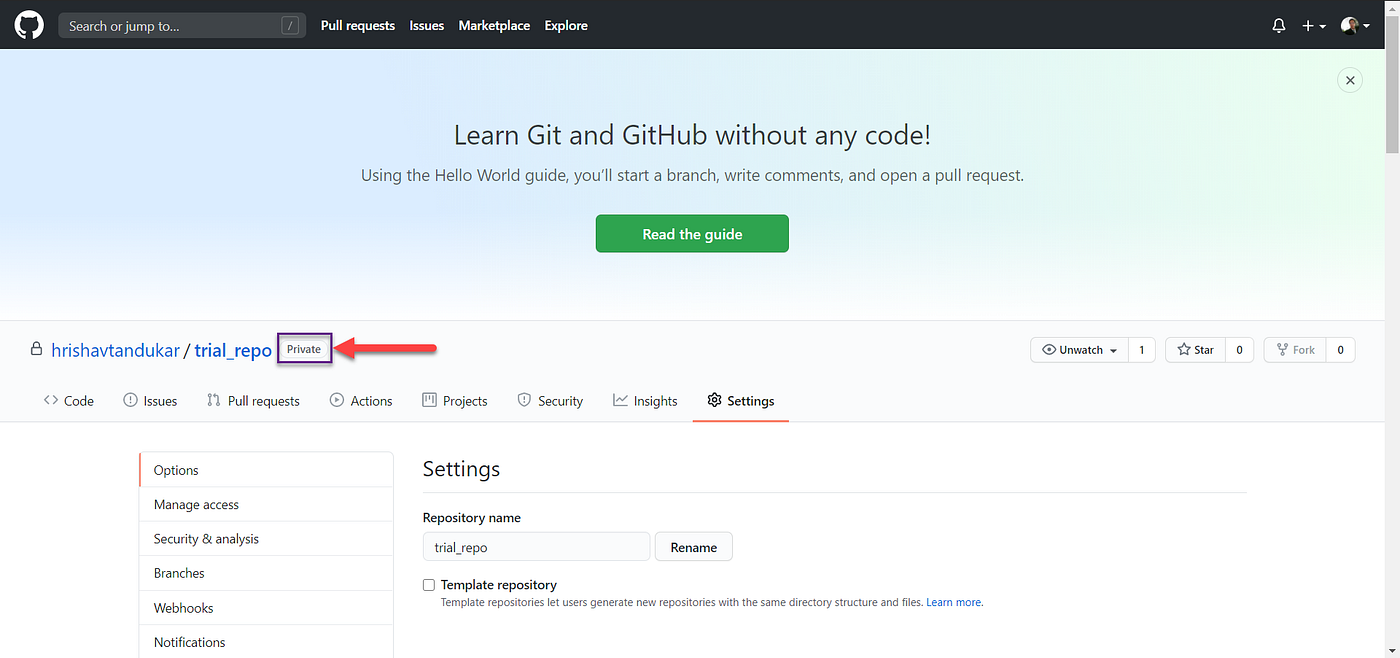
Task: Click the lock icon beside the repository name
Action: (36, 348)
